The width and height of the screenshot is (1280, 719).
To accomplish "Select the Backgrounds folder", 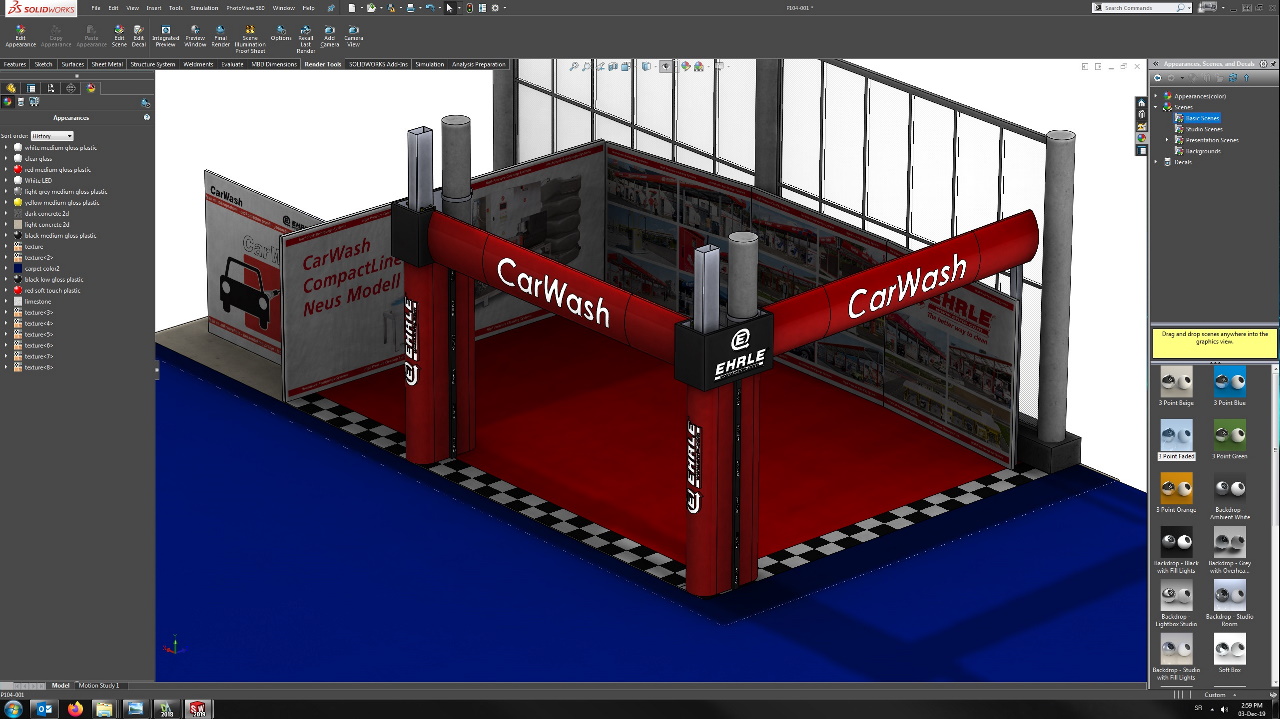I will click(1203, 151).
